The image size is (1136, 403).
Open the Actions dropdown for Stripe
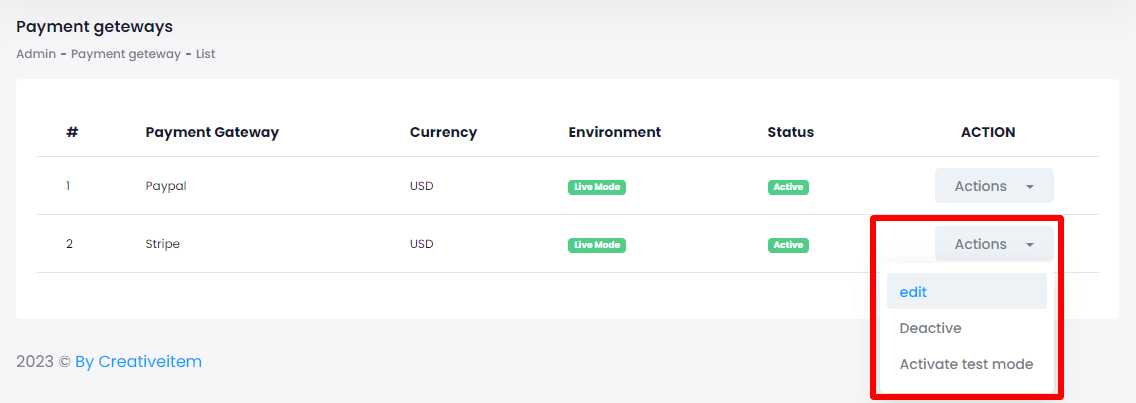(994, 244)
